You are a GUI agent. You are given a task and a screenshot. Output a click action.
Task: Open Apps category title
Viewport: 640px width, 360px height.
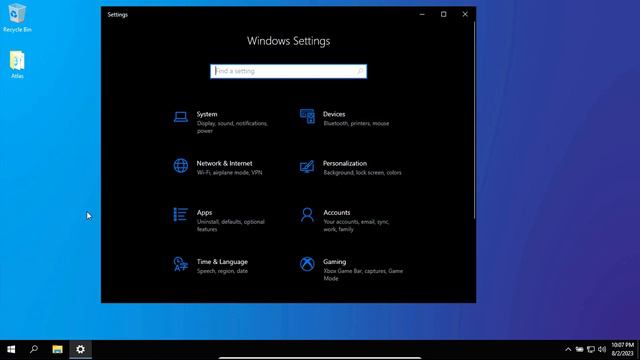(204, 213)
